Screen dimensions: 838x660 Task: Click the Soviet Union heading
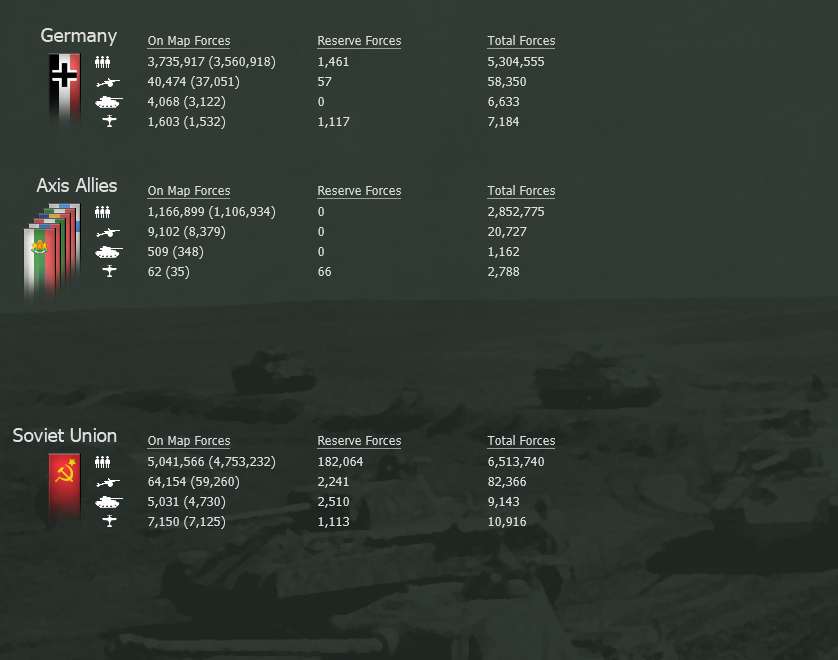[65, 436]
